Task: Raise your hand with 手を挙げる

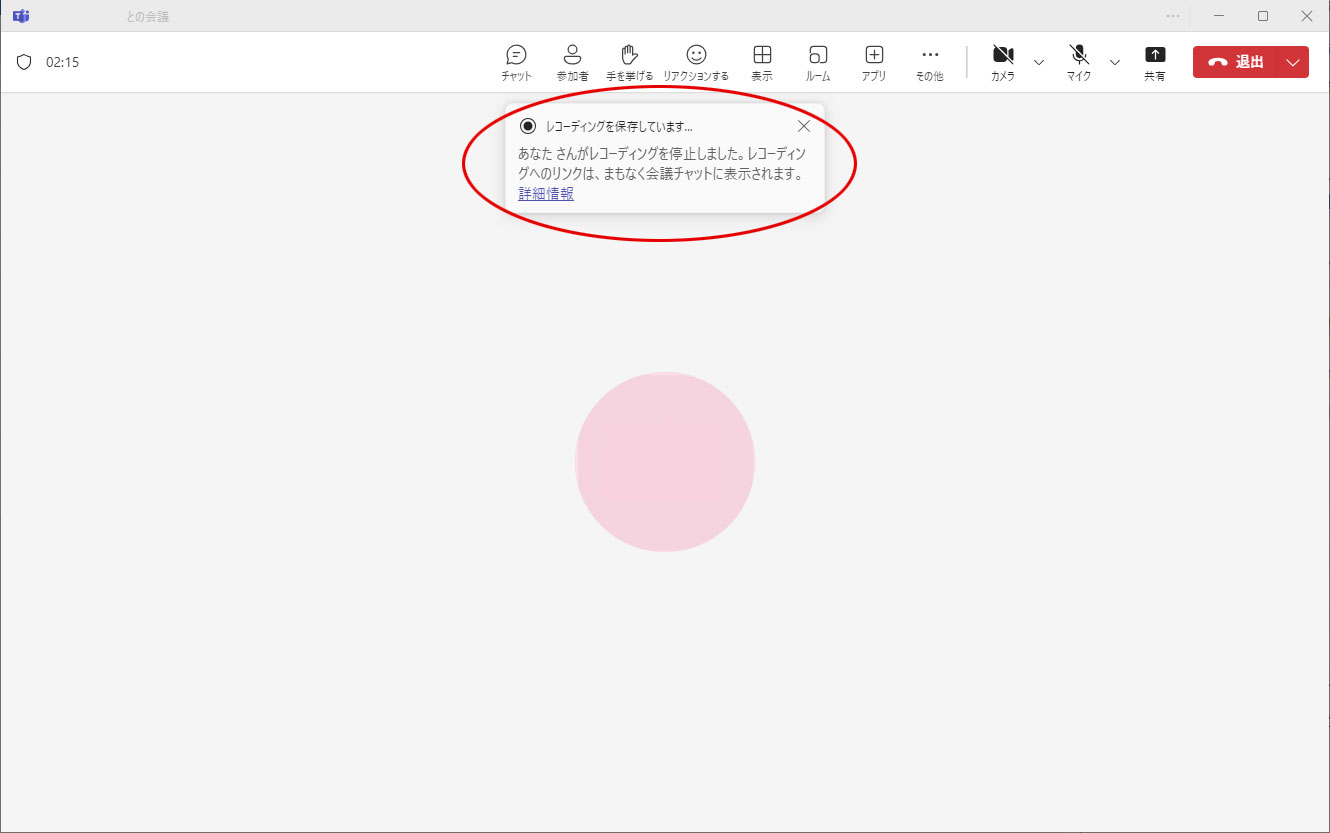Action: 629,61
